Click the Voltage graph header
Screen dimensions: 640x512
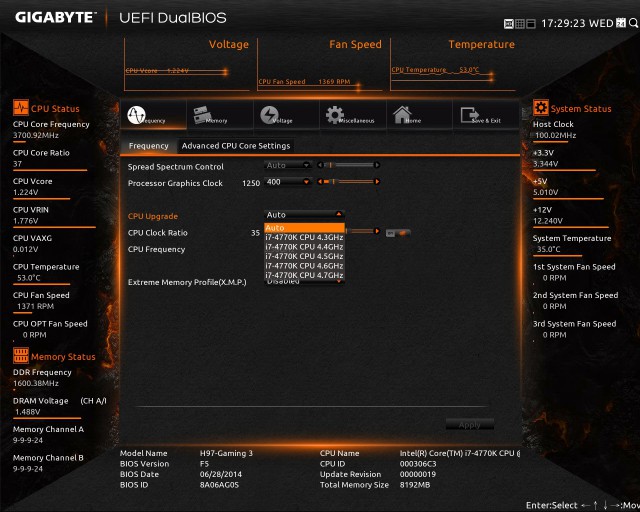pyautogui.click(x=229, y=44)
